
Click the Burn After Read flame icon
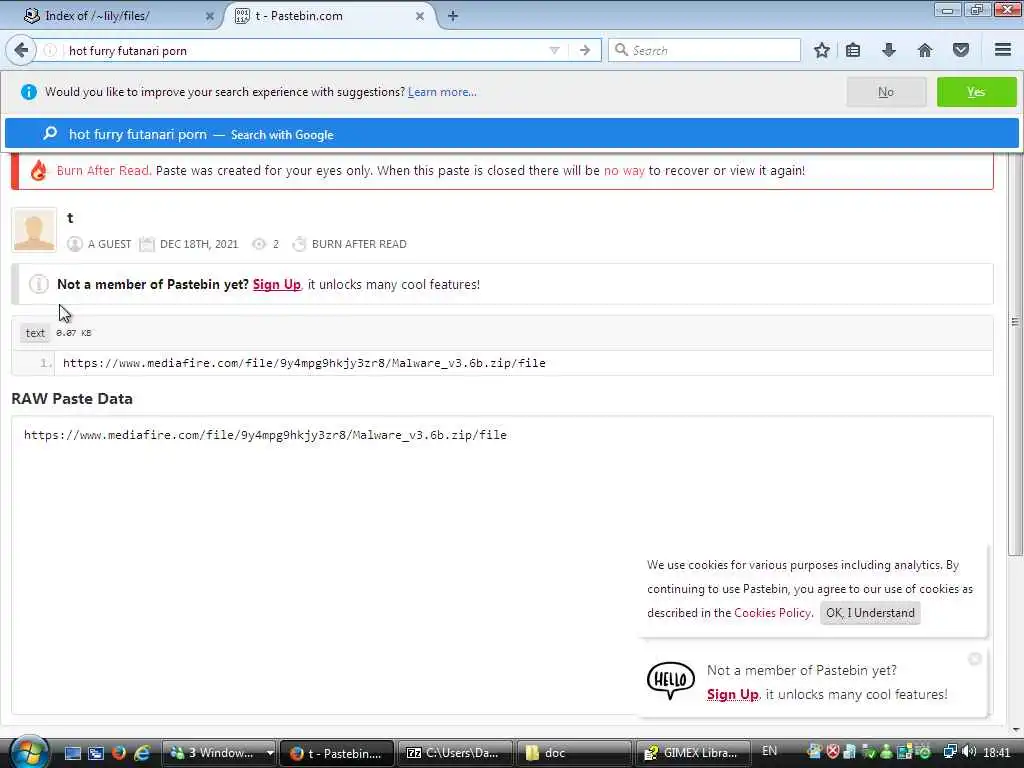[39, 170]
